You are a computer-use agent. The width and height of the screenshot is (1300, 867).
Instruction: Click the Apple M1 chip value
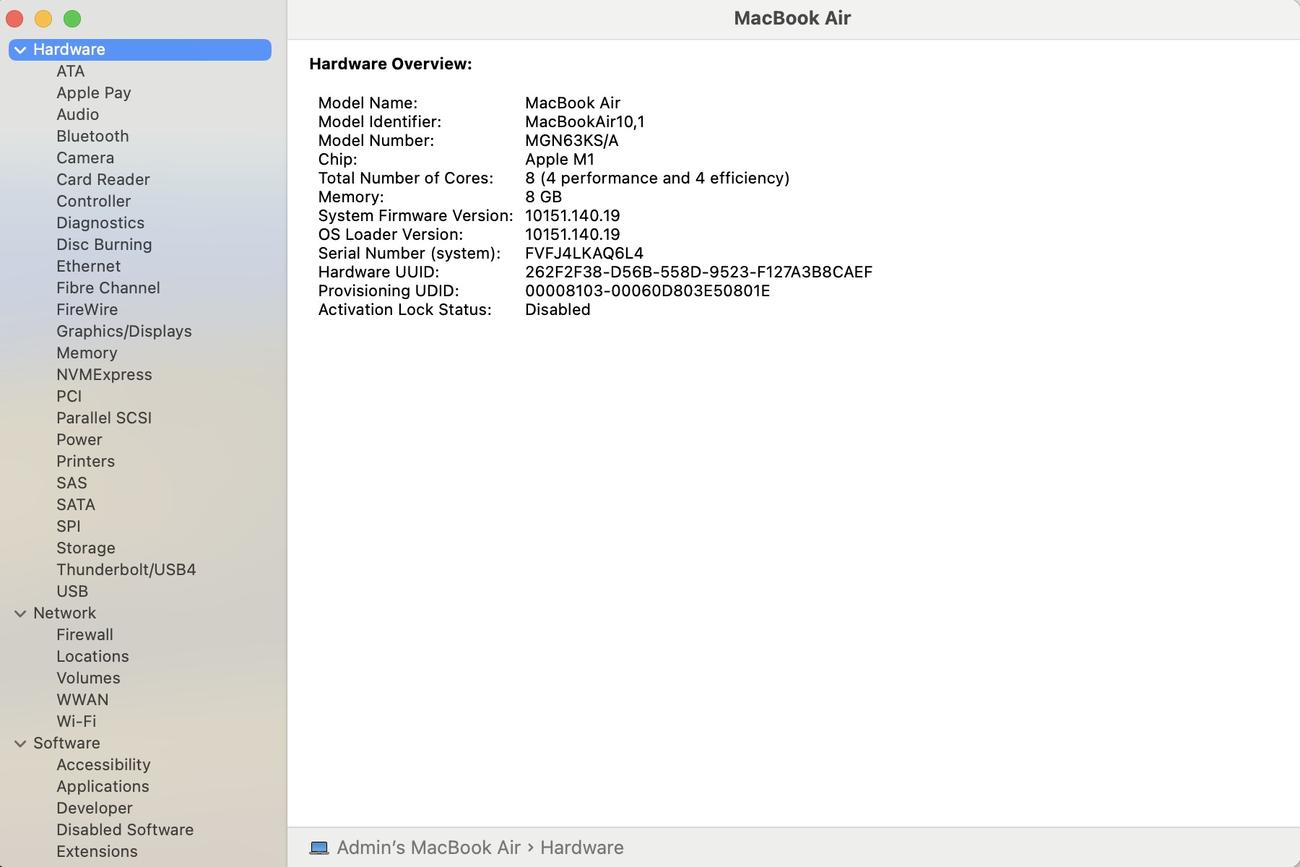pos(560,159)
